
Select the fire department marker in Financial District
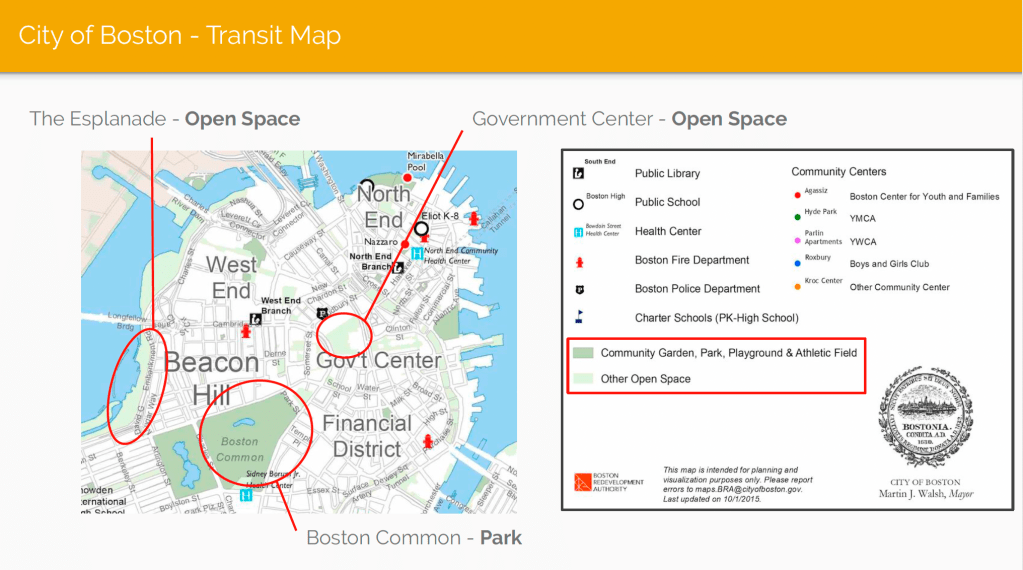click(x=429, y=441)
